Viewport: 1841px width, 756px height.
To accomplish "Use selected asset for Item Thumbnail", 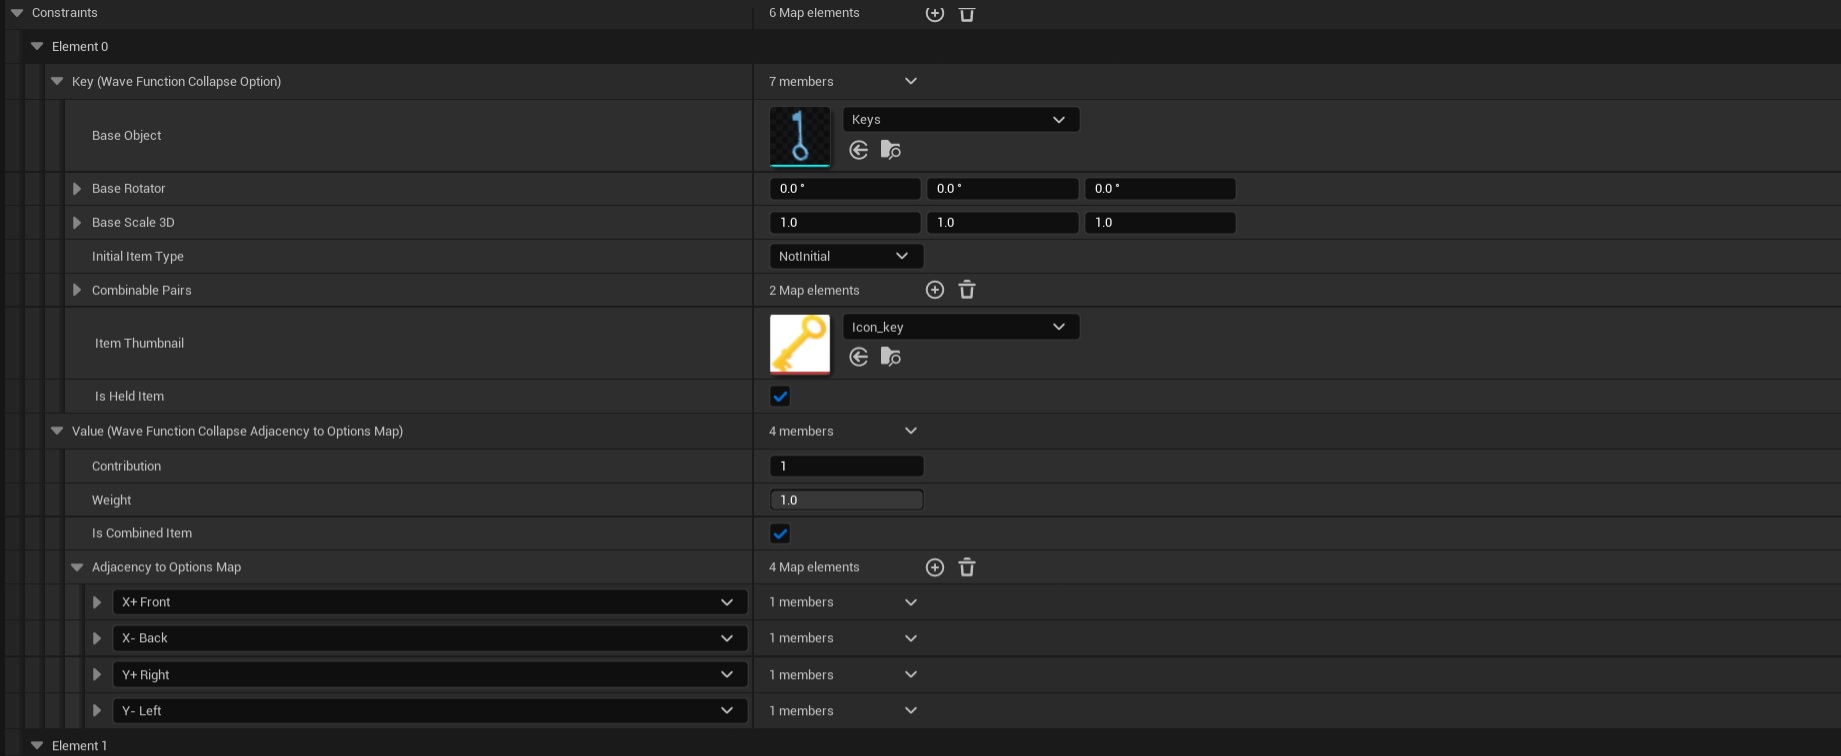I will 858,357.
